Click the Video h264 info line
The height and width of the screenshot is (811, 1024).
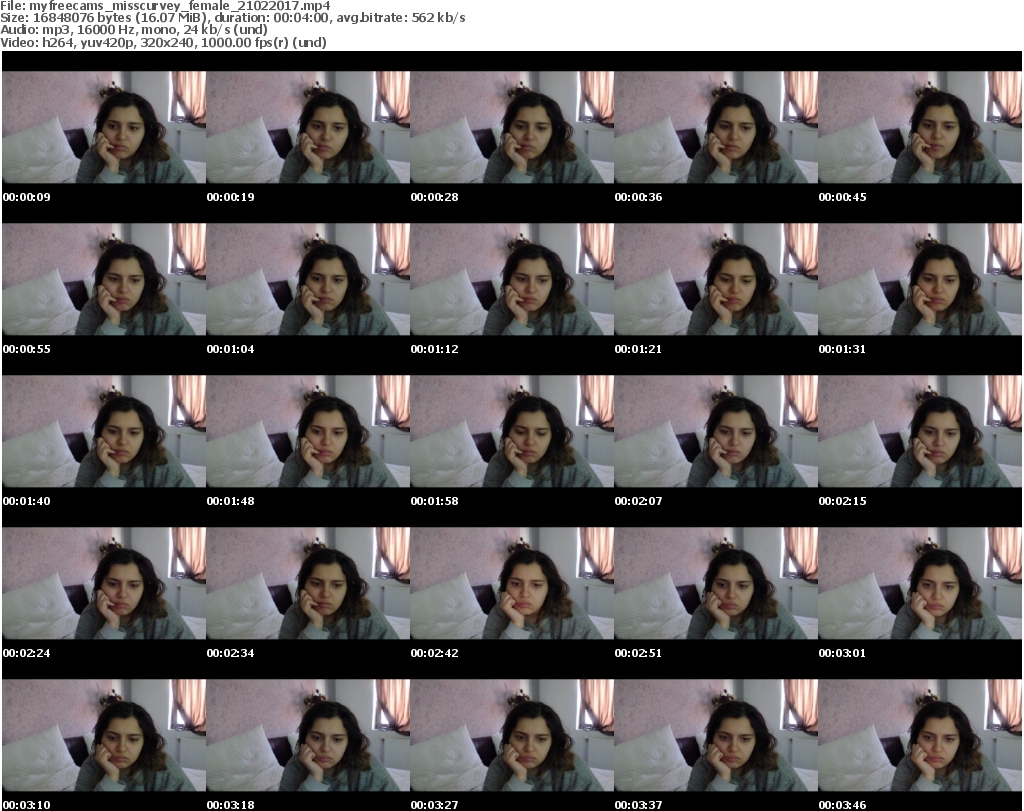(163, 42)
